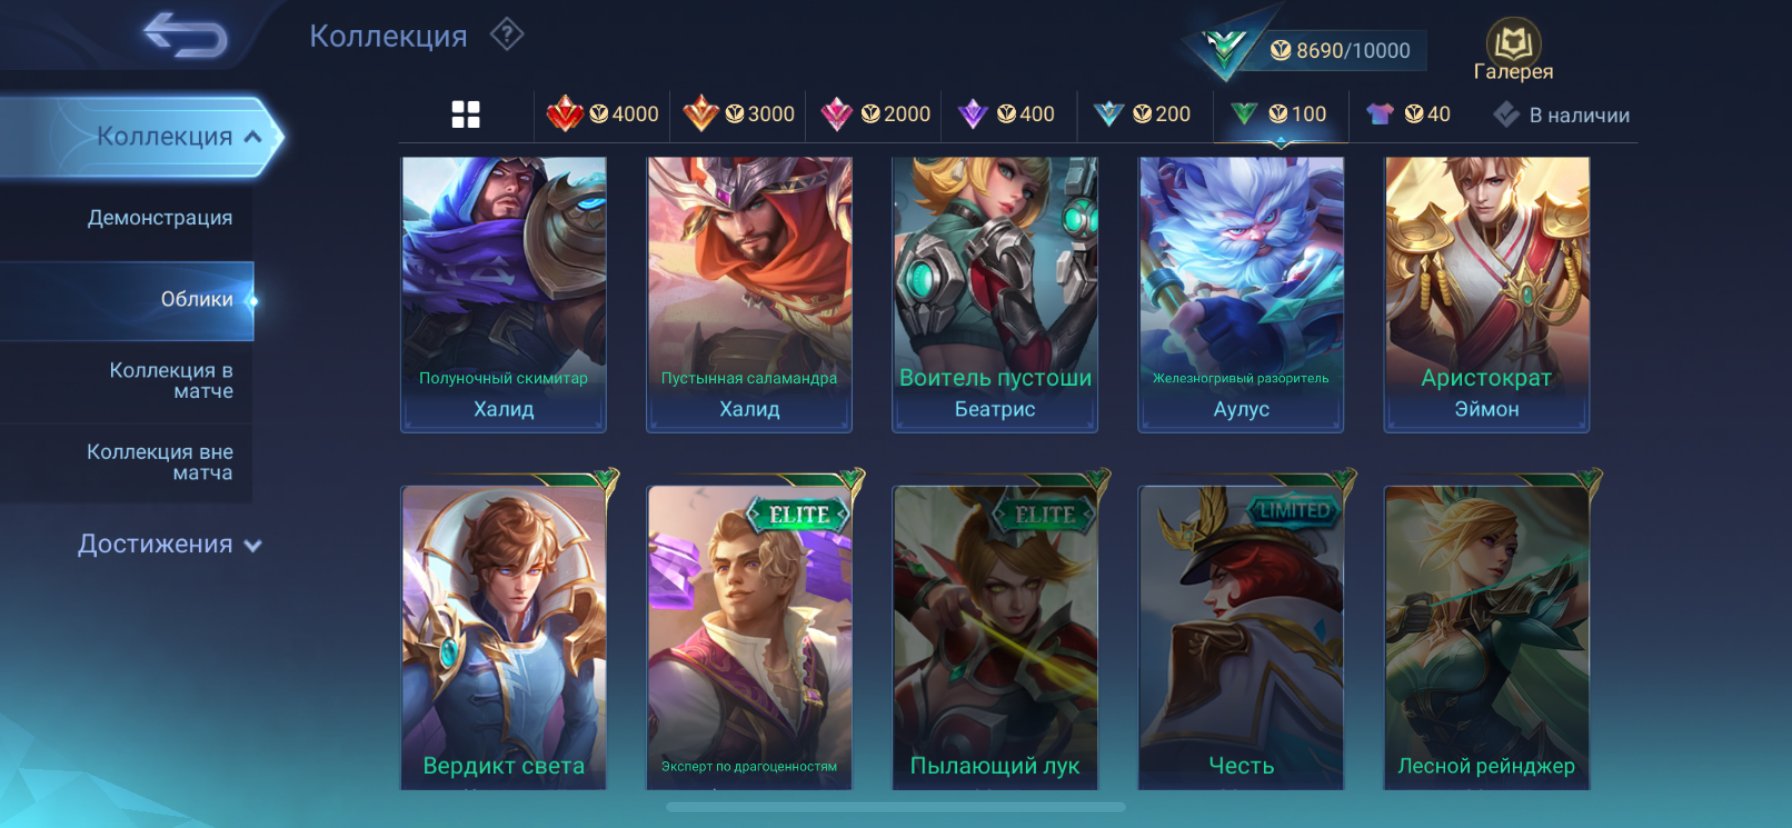The image size is (1792, 828).
Task: Filter by the 2000-point pink gem tier
Action: tap(875, 114)
